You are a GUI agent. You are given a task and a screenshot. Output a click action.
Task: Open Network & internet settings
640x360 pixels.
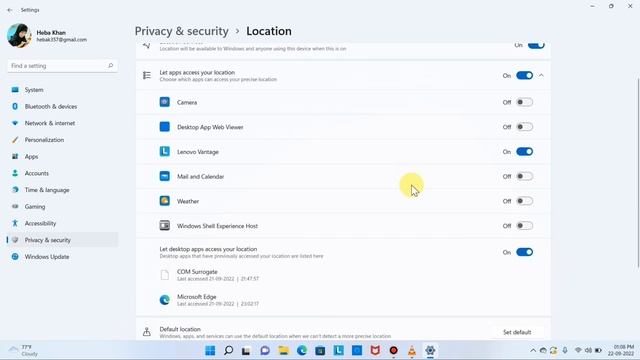click(62, 123)
